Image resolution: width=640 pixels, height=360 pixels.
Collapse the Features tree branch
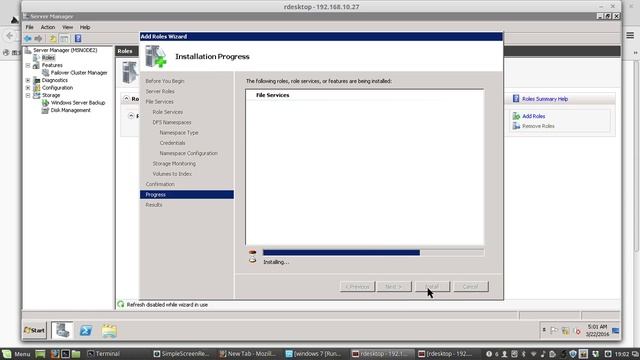click(28, 65)
